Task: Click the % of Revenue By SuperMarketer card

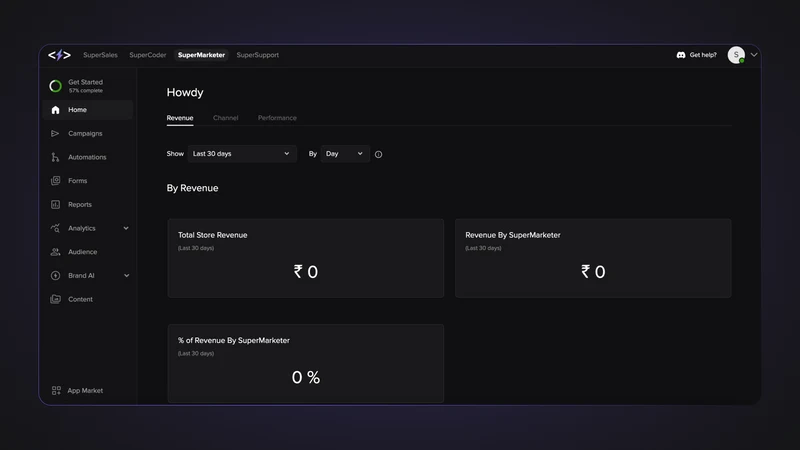Action: point(306,363)
